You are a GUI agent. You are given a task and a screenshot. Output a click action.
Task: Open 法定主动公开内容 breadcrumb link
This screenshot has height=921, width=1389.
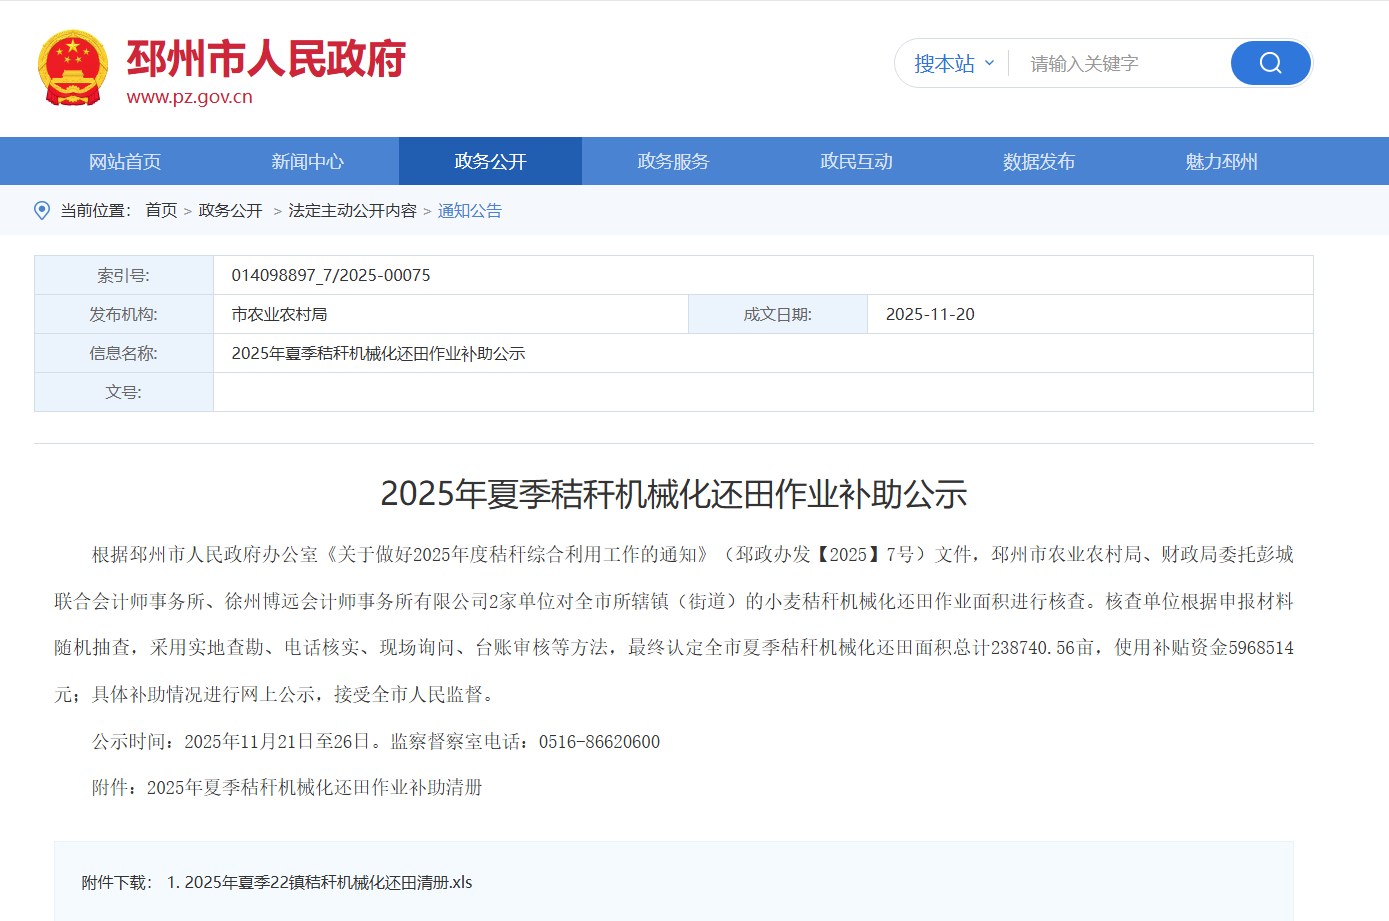352,211
